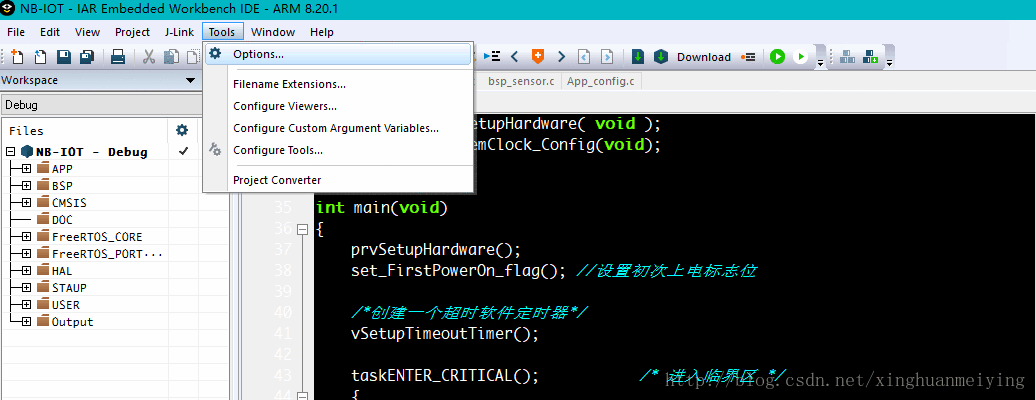Choose Options... from Tools menu
This screenshot has height=400, width=1036.
pyautogui.click(x=338, y=54)
